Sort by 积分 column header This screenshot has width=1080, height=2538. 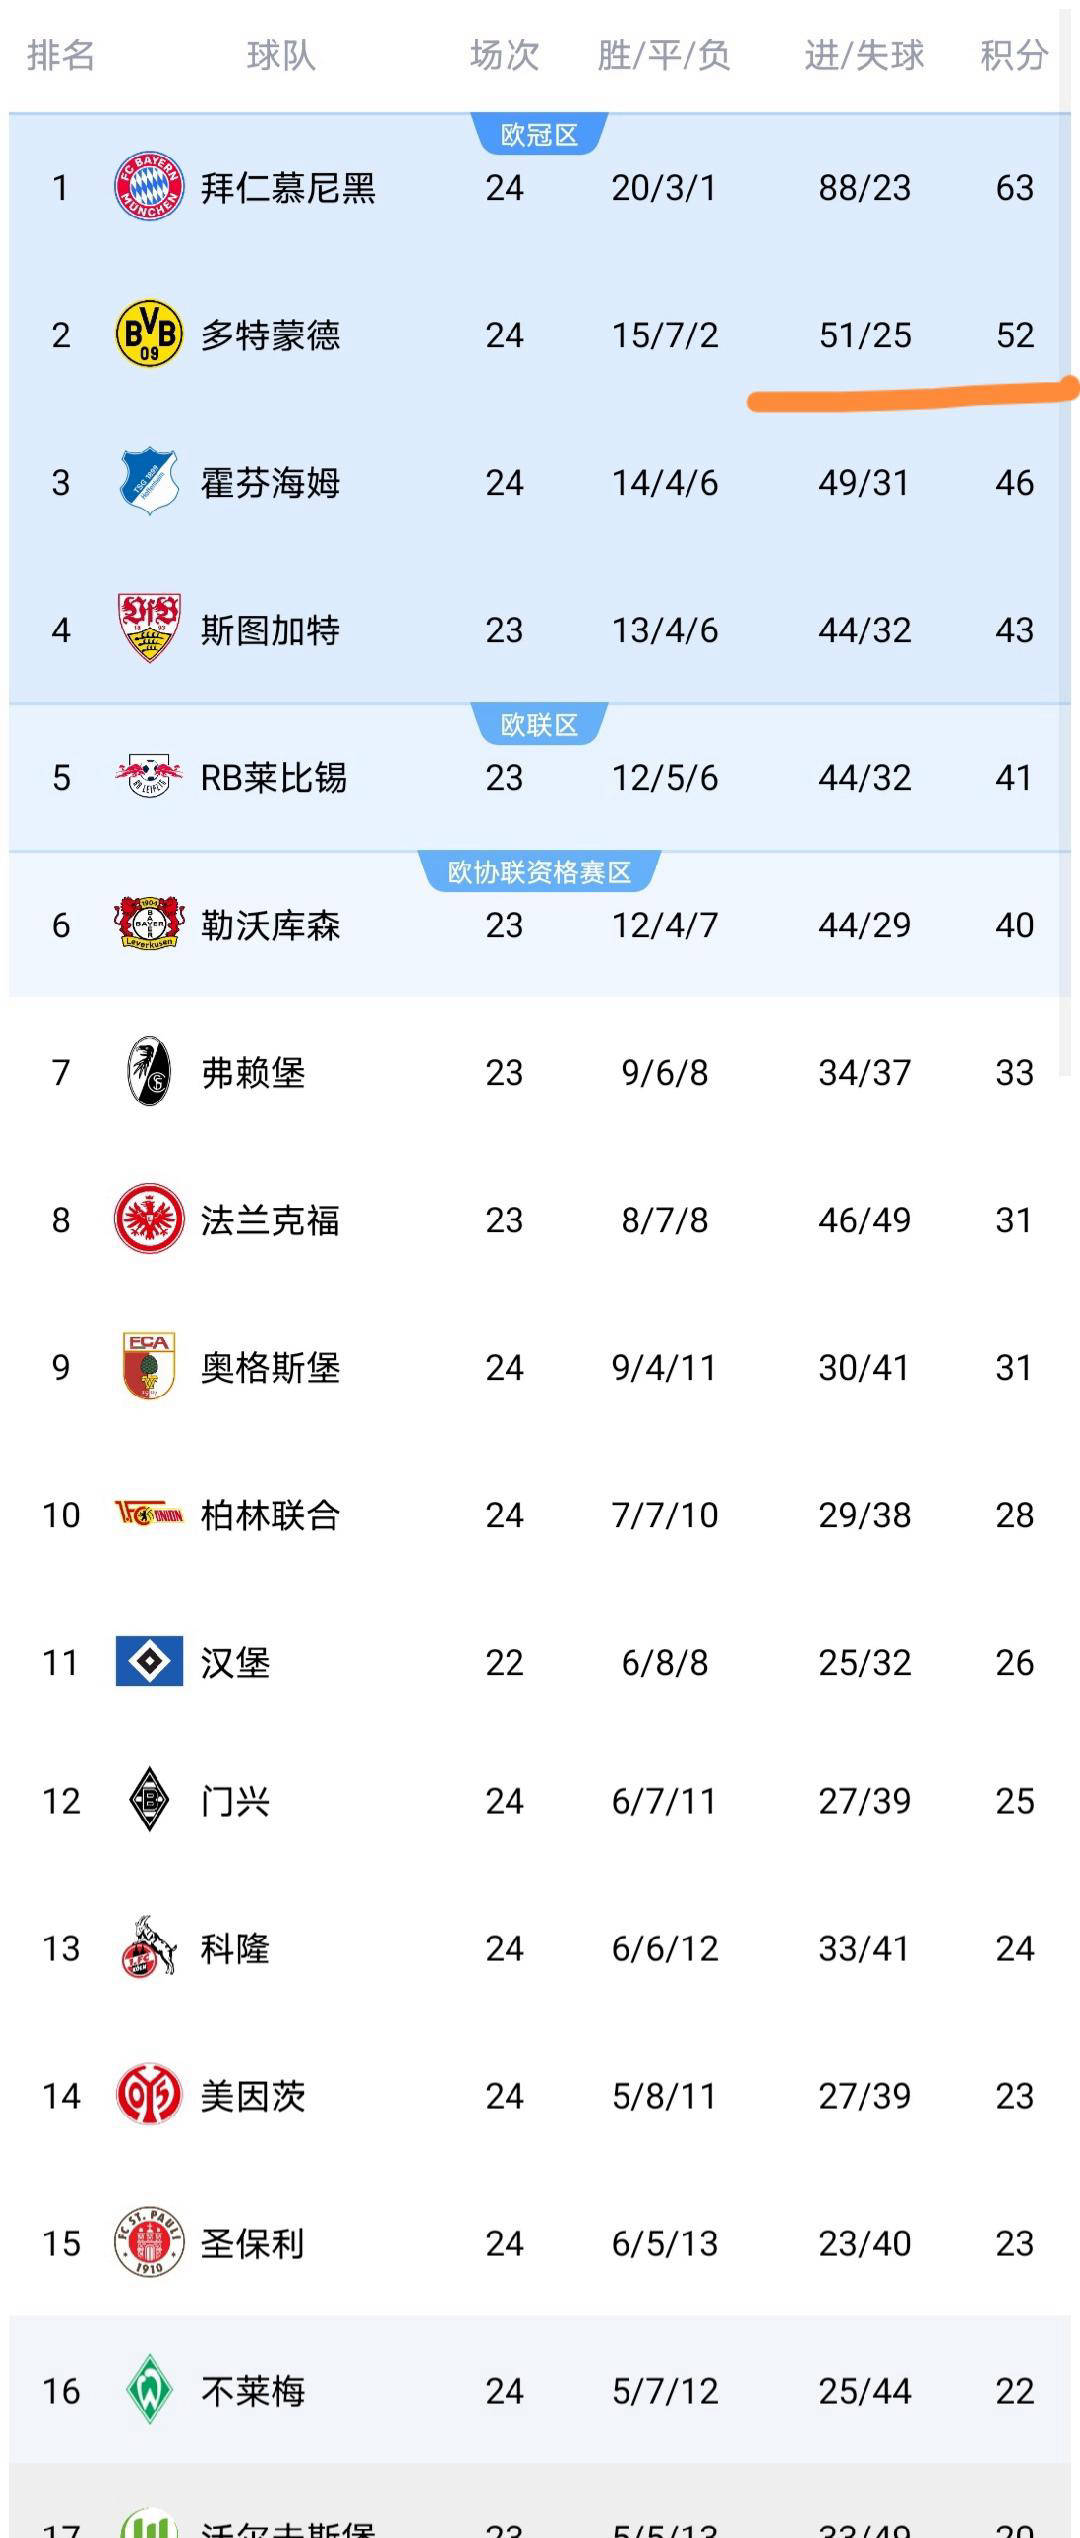1014,55
